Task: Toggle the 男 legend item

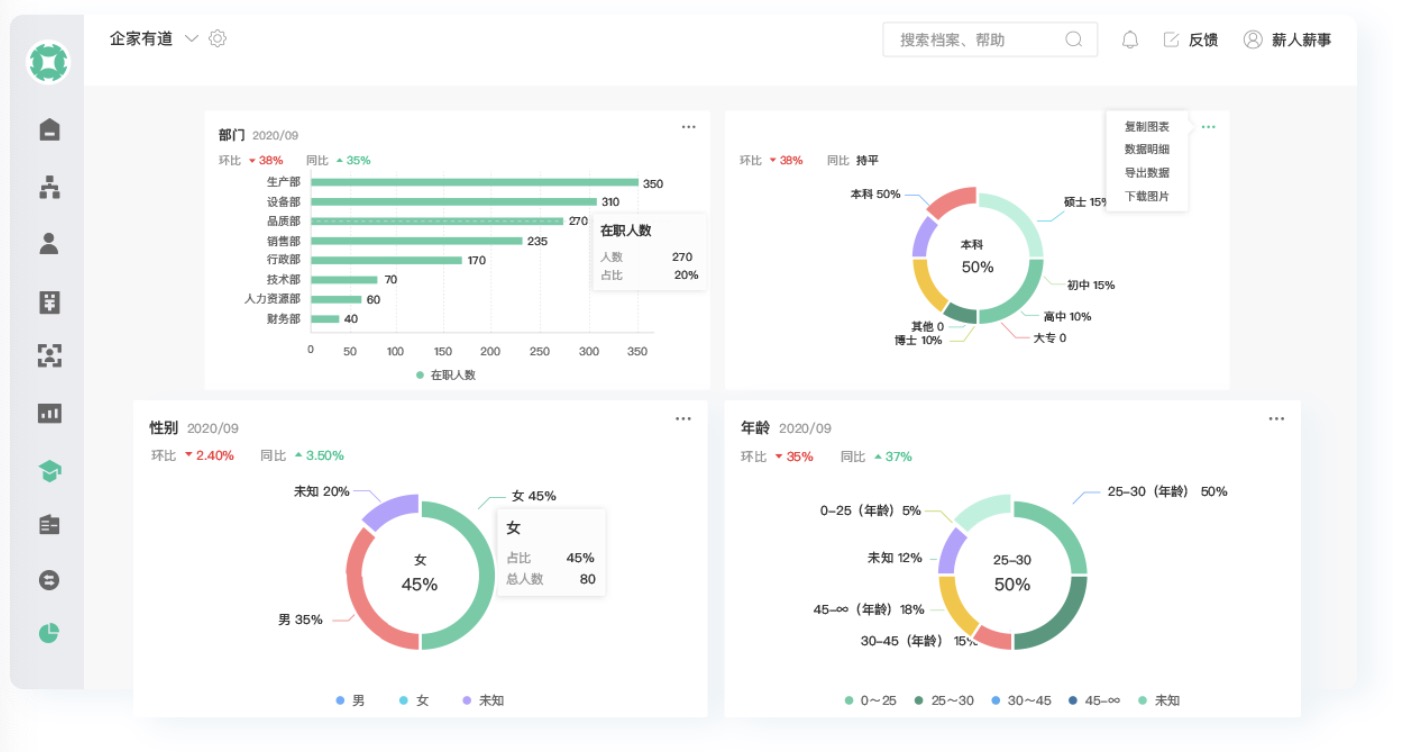Action: pyautogui.click(x=351, y=700)
